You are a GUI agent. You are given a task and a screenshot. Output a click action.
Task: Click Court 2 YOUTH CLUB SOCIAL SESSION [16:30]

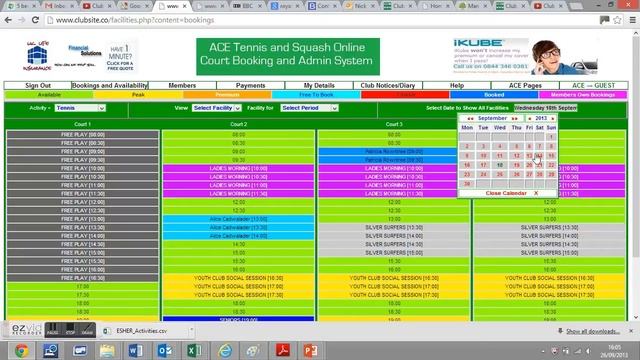point(238,278)
